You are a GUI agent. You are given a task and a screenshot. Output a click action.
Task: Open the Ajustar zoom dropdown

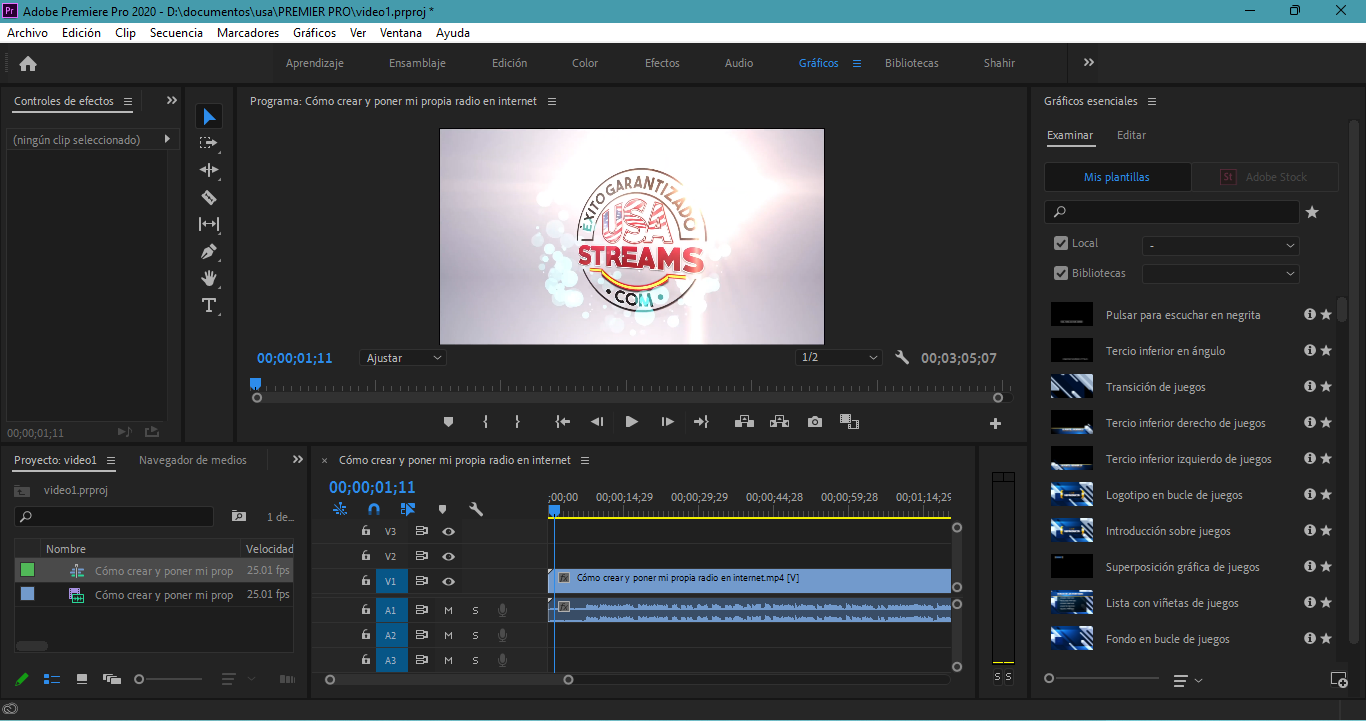(x=403, y=358)
